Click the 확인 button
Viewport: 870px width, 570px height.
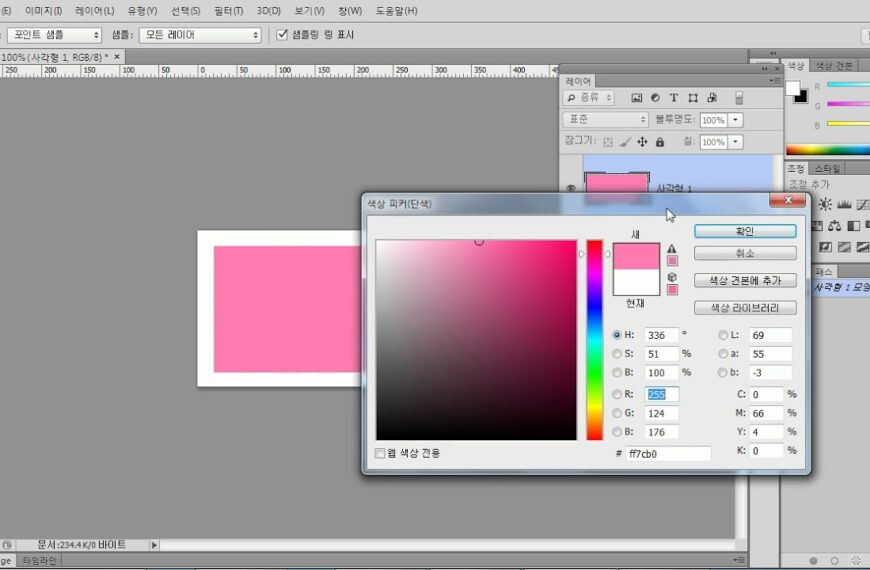click(745, 231)
